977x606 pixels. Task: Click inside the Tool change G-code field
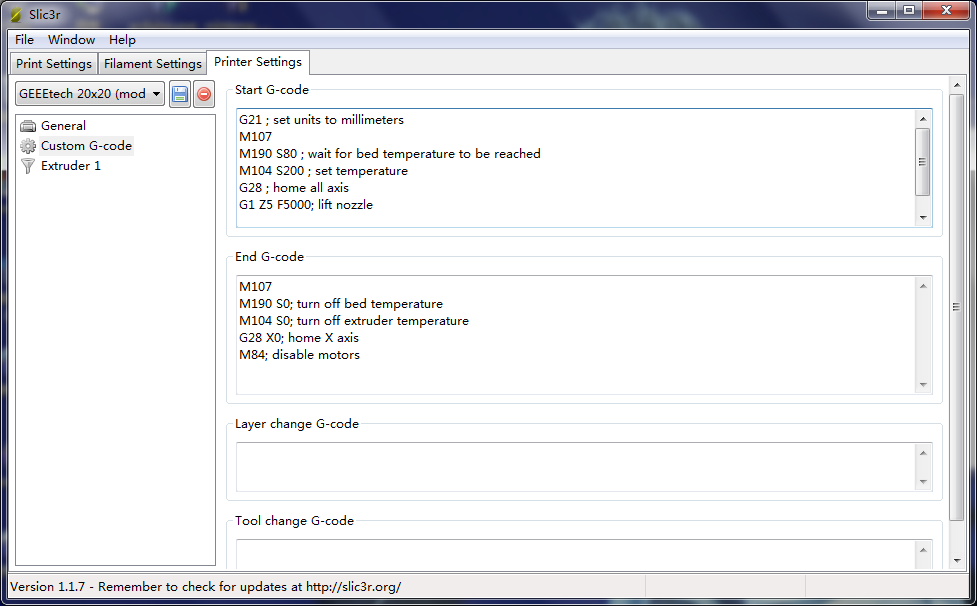[575, 554]
